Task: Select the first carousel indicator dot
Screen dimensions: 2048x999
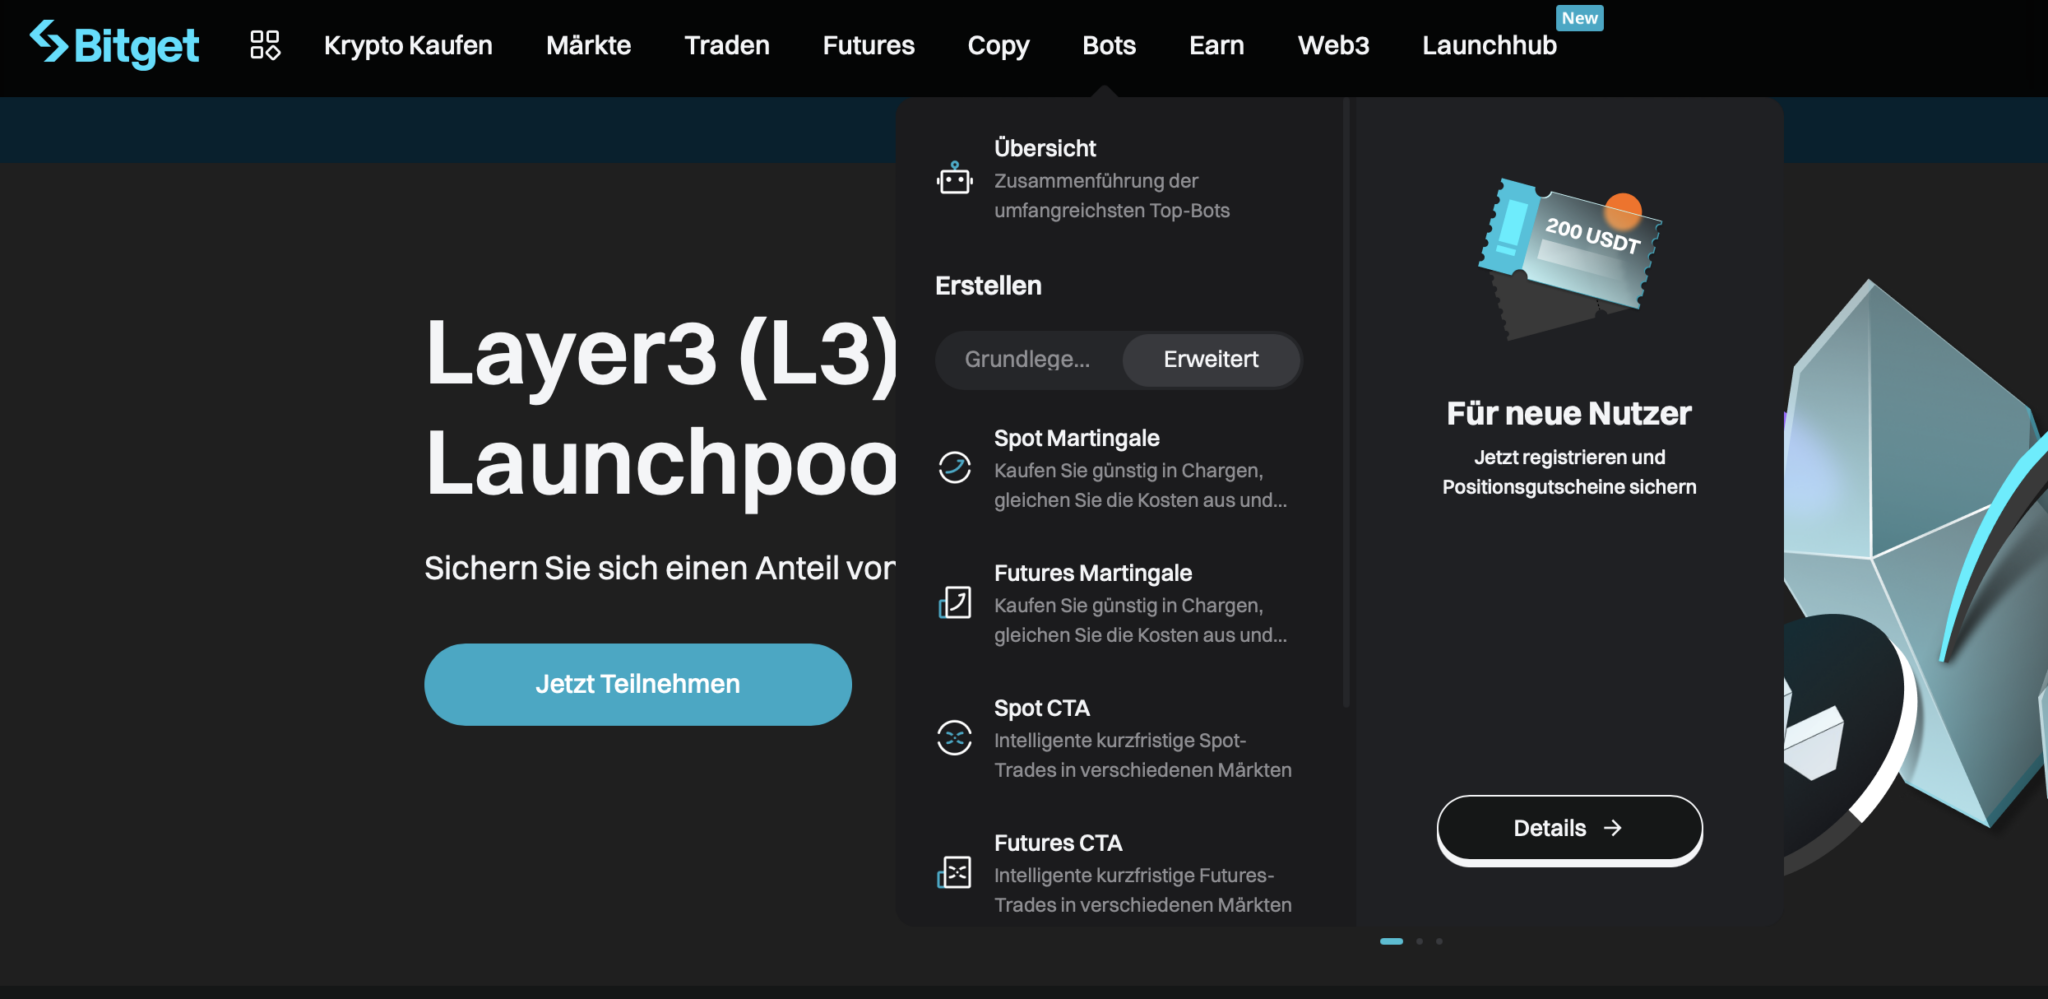Action: [1391, 941]
